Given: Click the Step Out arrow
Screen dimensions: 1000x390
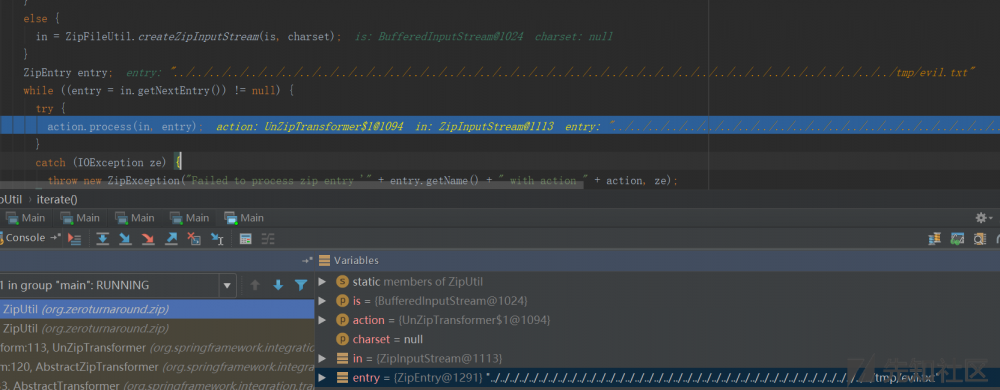Looking at the screenshot, I should point(171,238).
